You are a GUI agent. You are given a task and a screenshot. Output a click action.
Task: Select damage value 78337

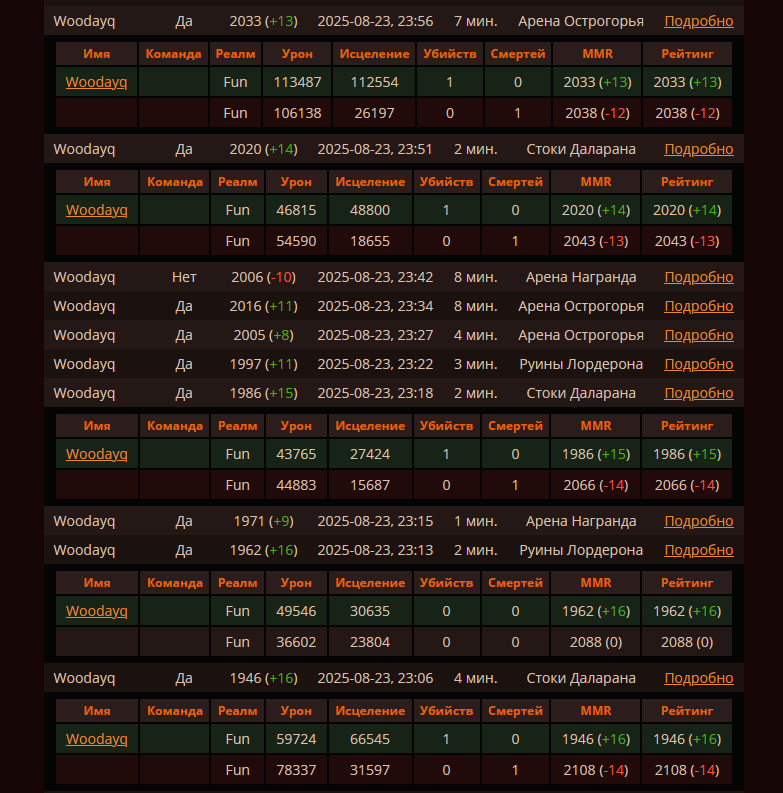[296, 770]
